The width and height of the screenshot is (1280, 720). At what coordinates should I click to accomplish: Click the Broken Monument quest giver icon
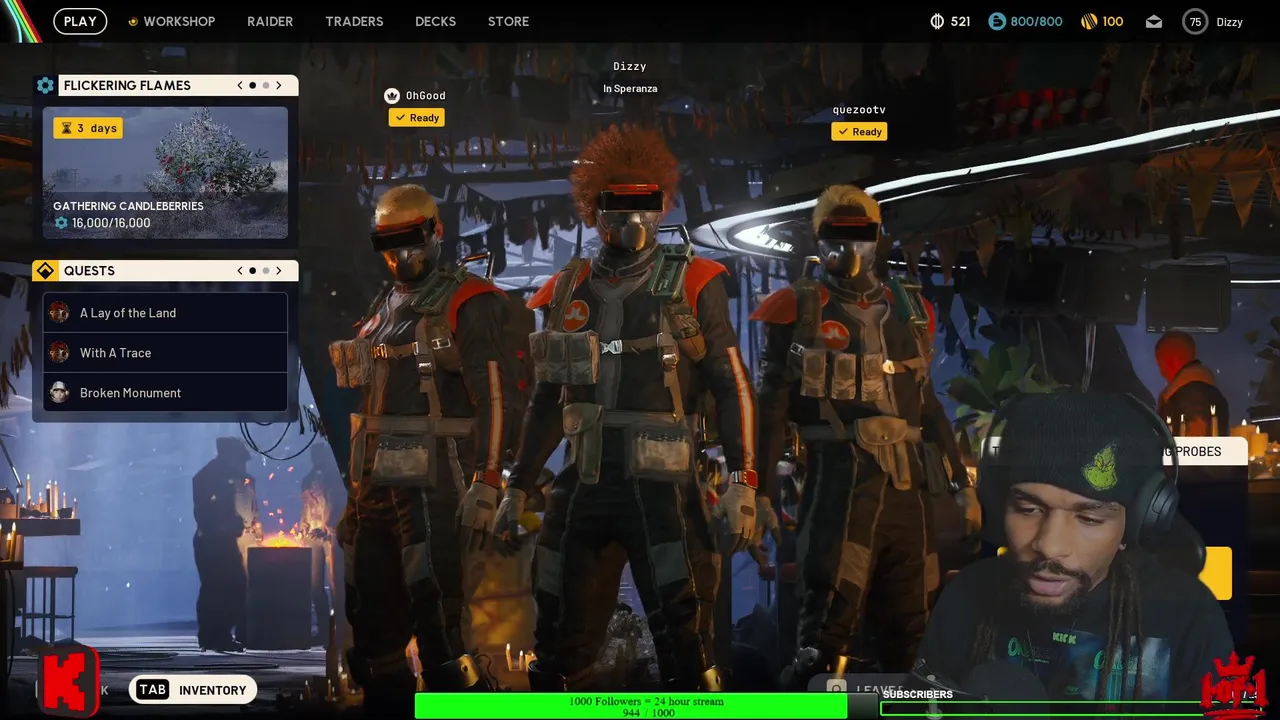tap(59, 393)
